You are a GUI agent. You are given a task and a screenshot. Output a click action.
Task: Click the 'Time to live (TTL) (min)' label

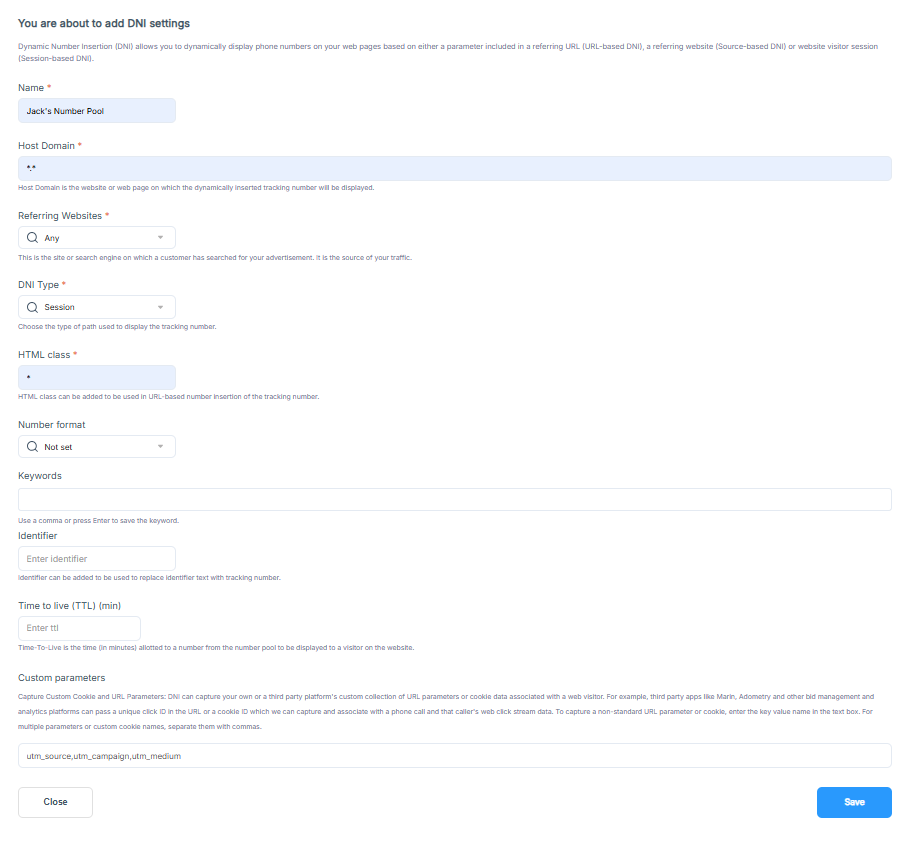point(70,606)
